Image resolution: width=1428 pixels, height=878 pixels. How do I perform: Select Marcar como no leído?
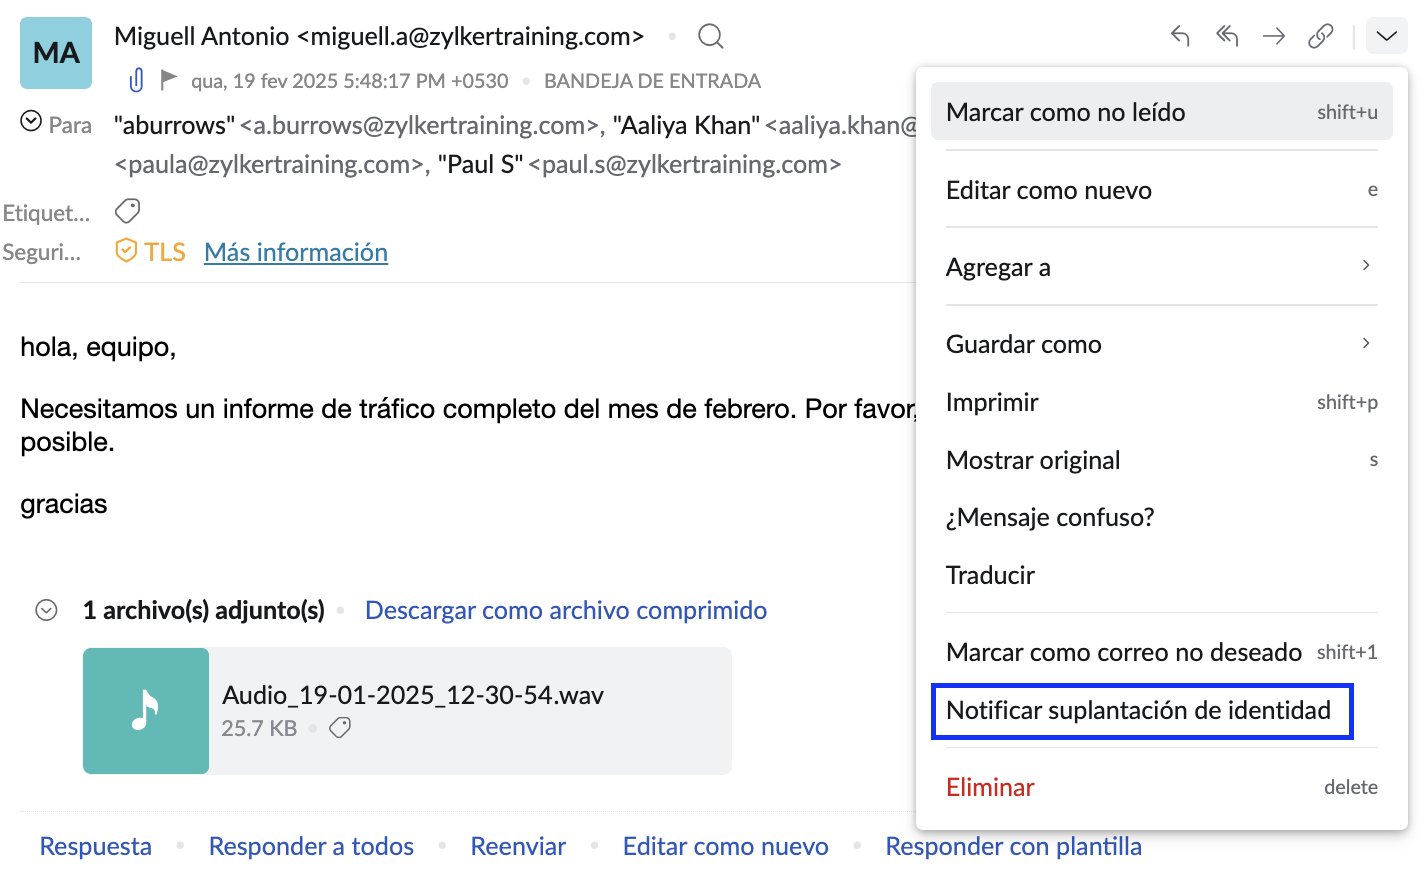1161,112
